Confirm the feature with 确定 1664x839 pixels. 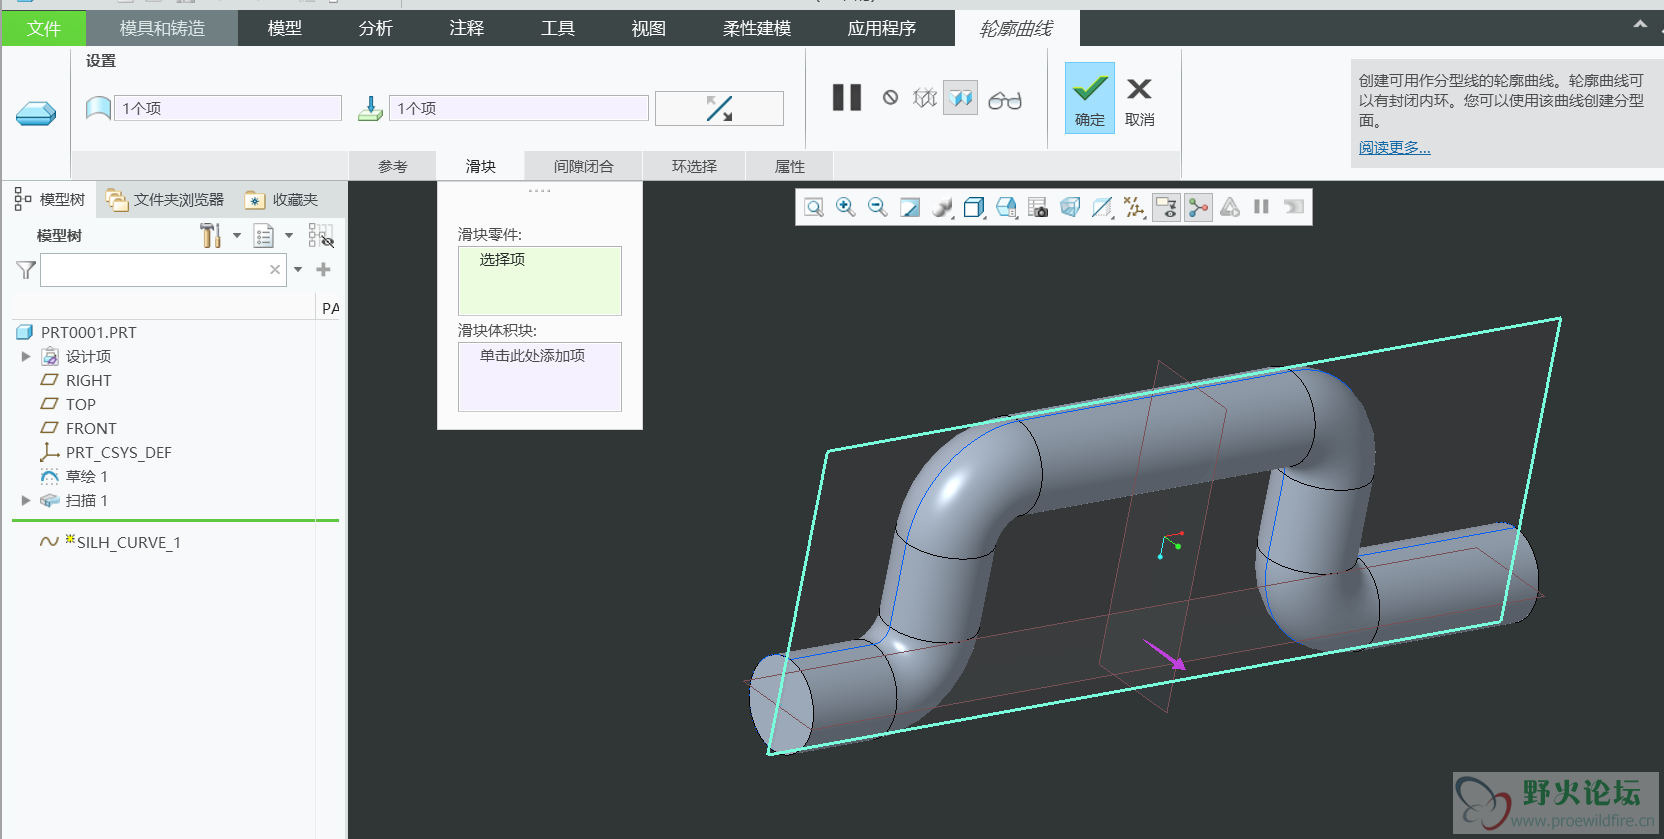pyautogui.click(x=1090, y=97)
